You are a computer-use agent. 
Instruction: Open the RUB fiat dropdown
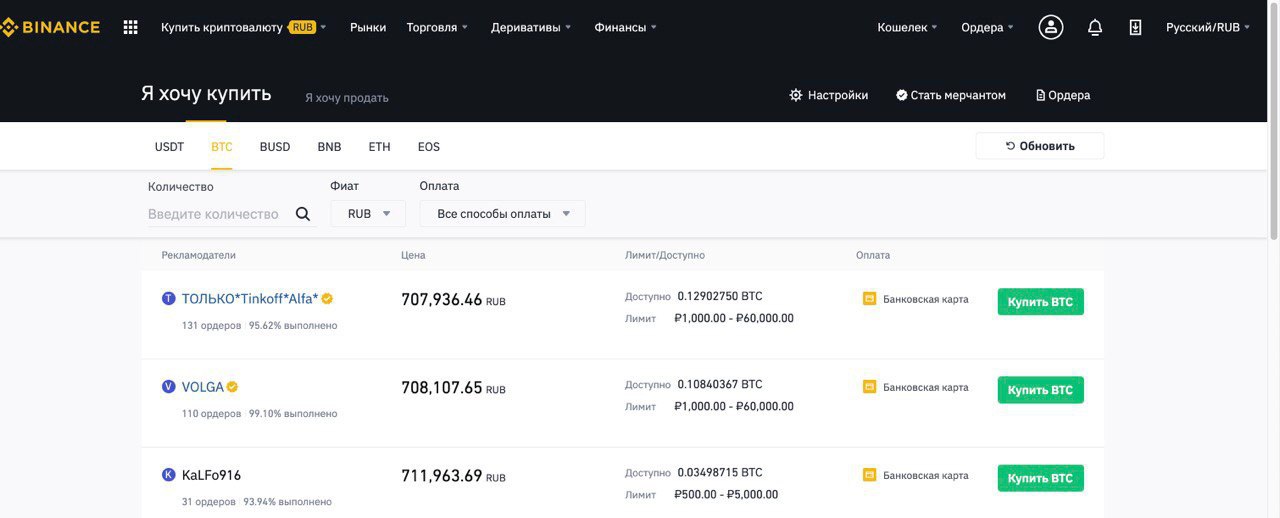tap(368, 213)
